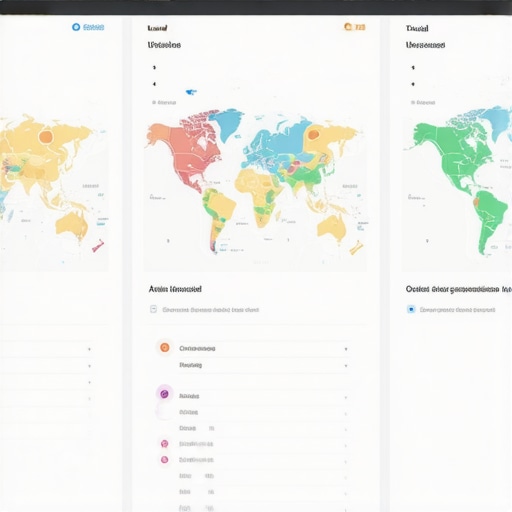Click the red New Zealand shape on the left map
The height and width of the screenshot is (512, 512).
98,246
